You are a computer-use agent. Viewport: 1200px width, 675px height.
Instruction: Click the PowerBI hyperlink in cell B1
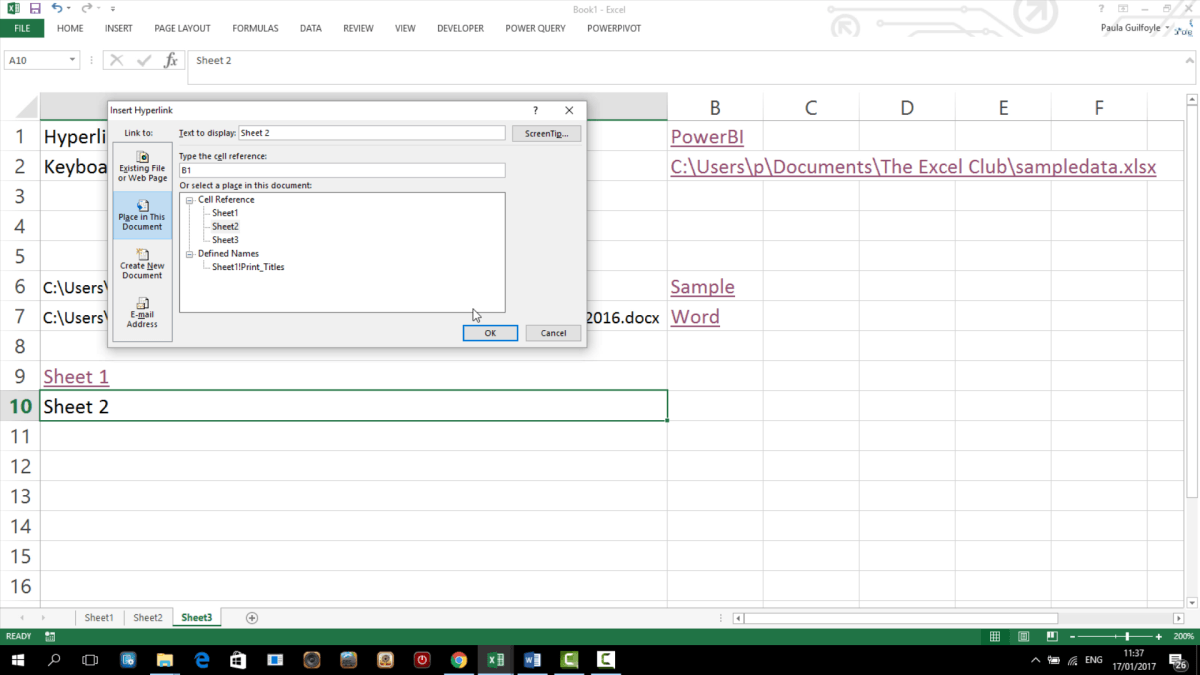[707, 137]
